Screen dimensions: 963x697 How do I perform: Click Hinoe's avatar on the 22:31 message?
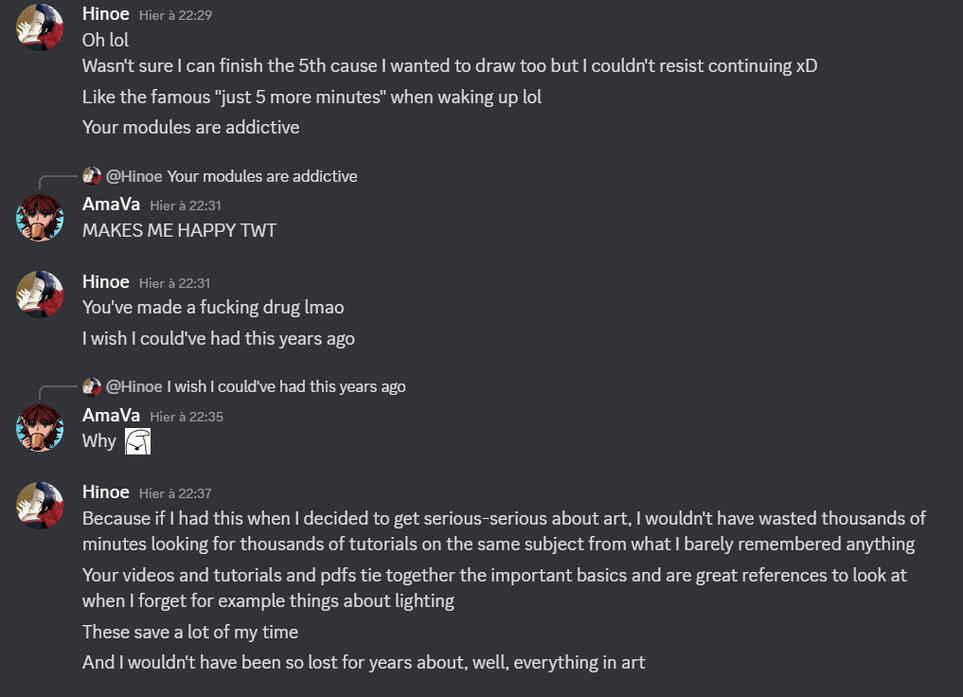(x=40, y=294)
